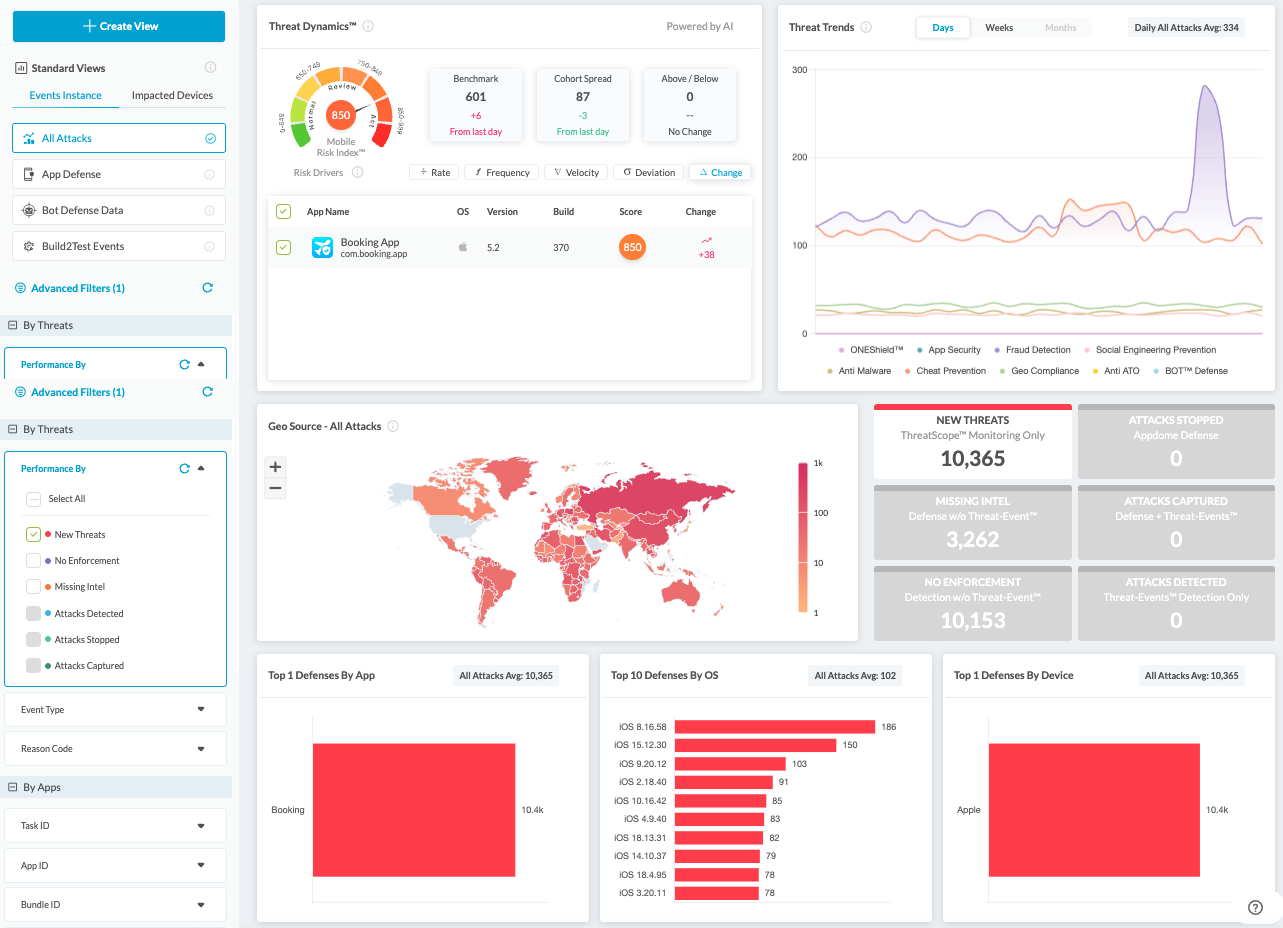
Task: Click the map zoom in plus button
Action: (276, 467)
